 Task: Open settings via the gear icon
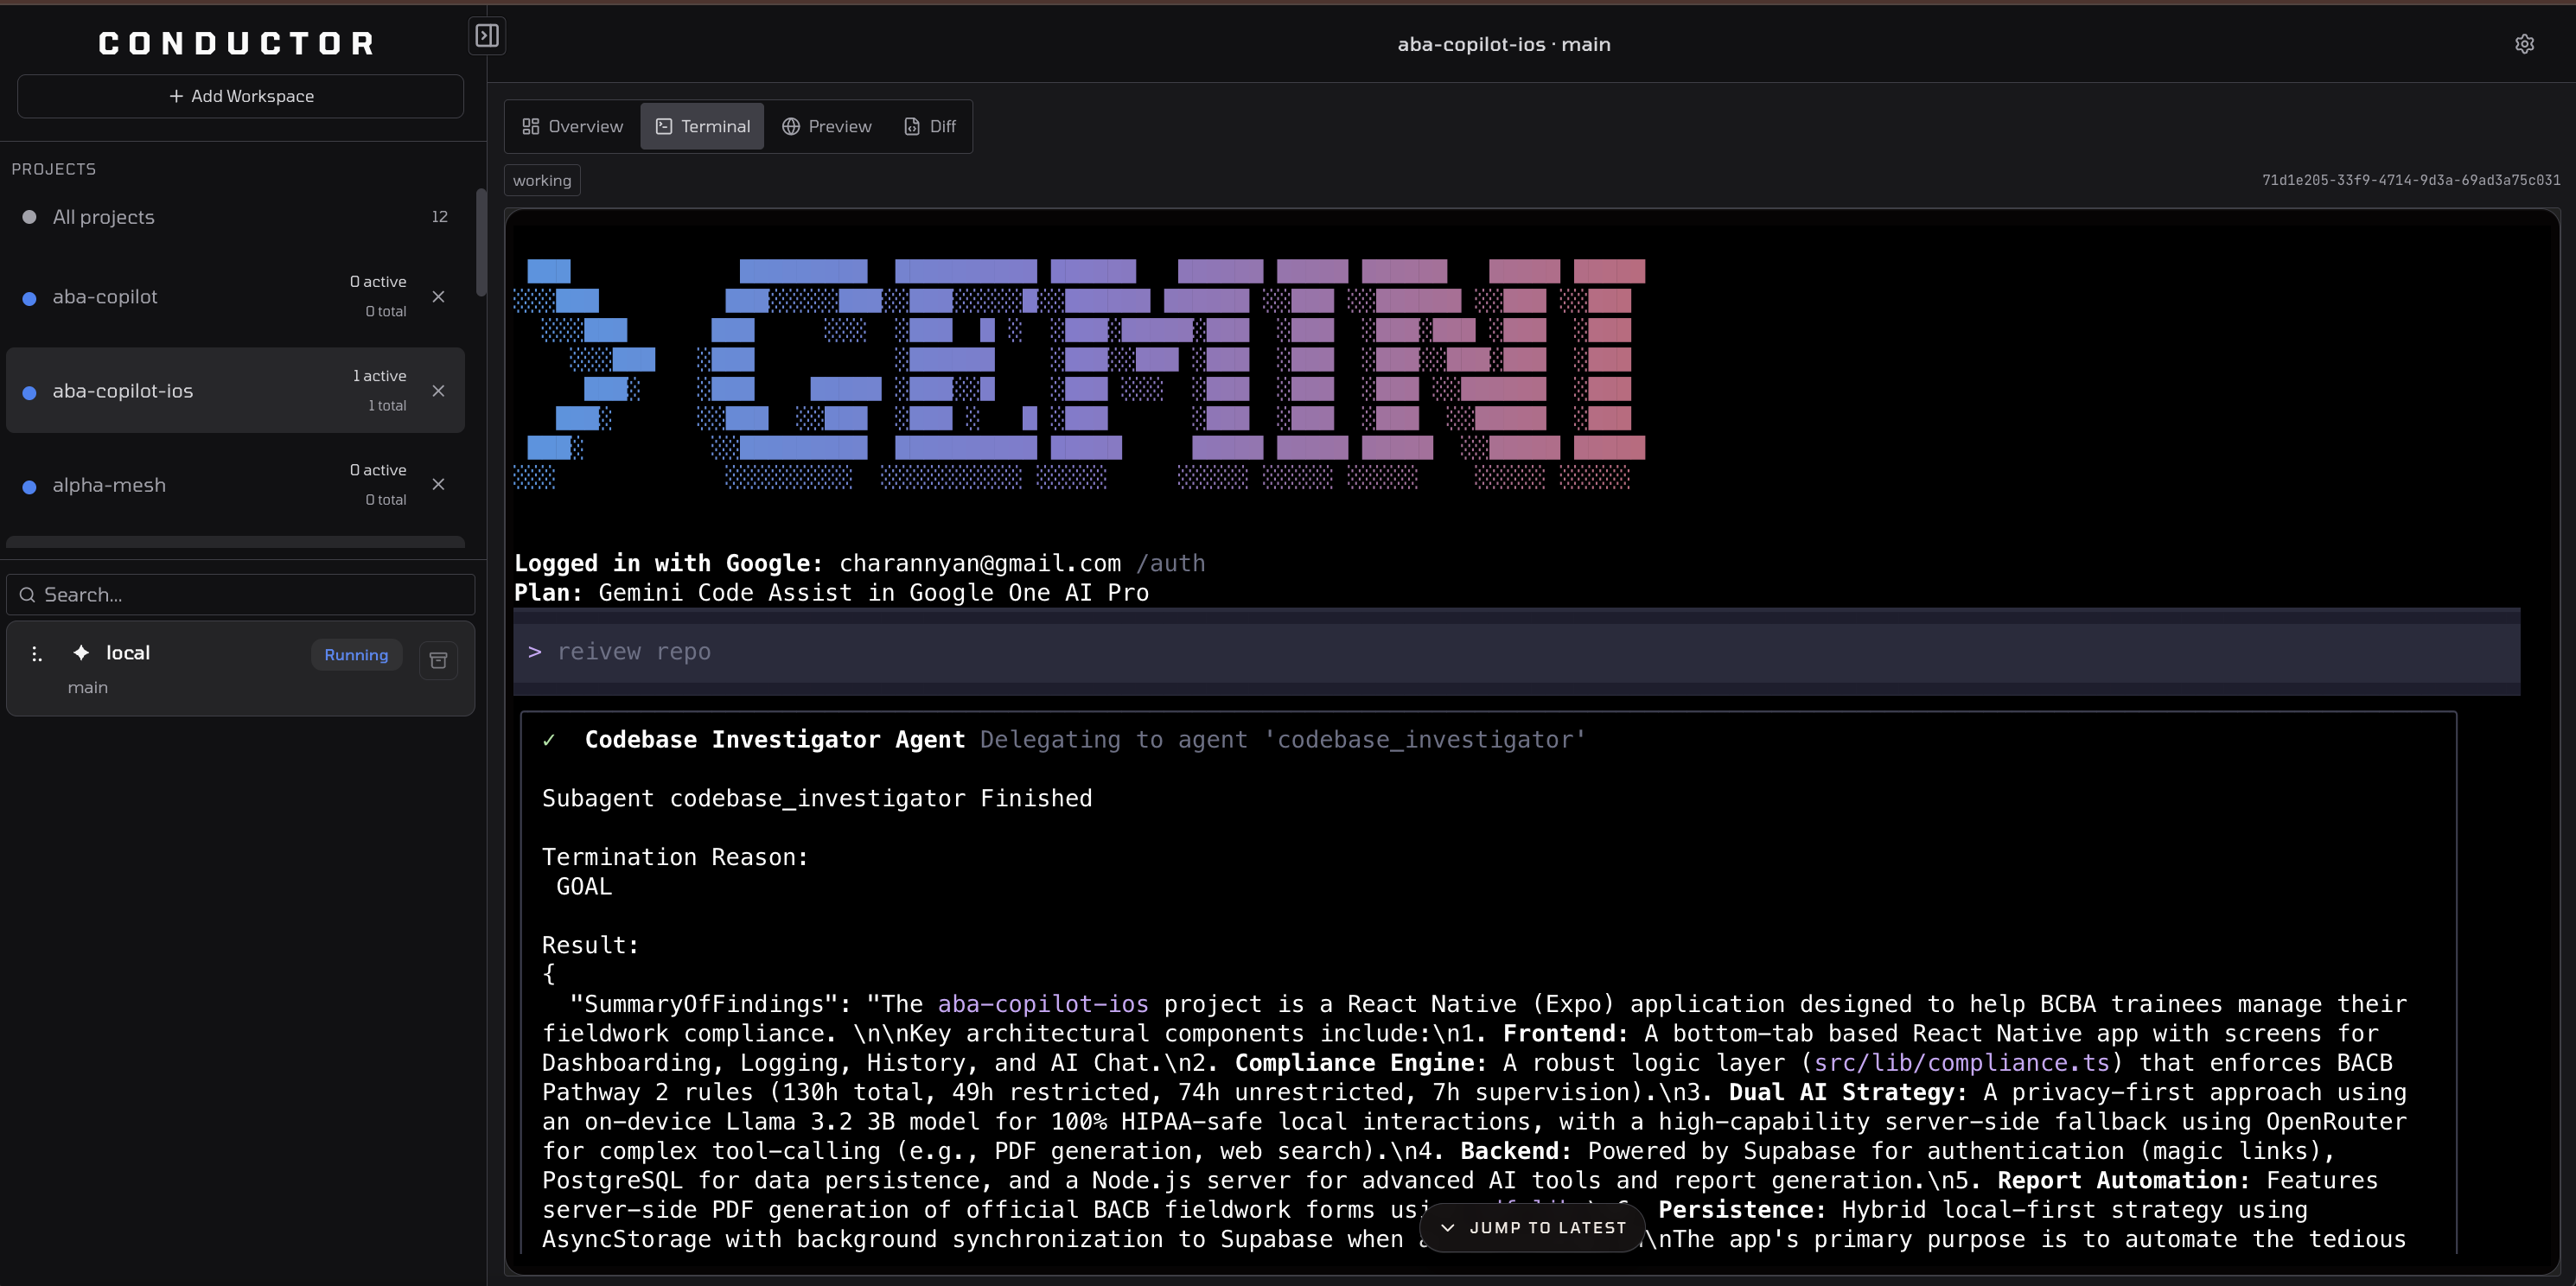tap(2524, 44)
